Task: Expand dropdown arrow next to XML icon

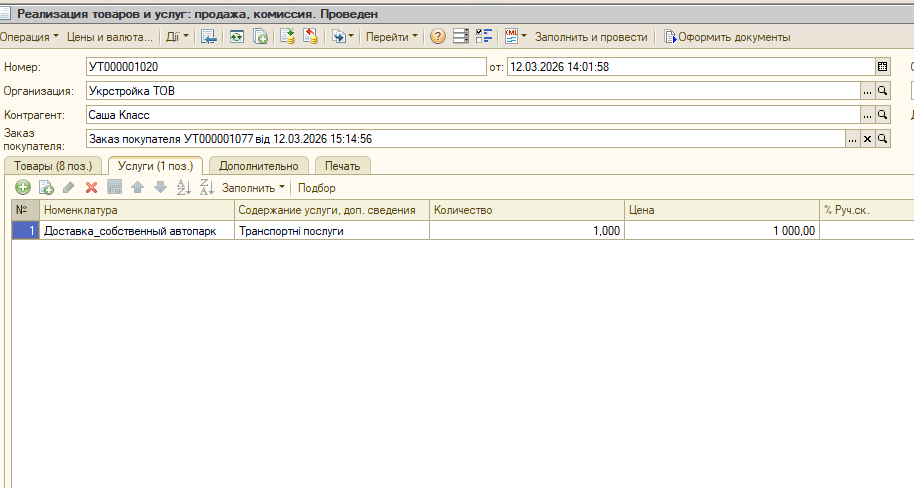Action: point(523,36)
